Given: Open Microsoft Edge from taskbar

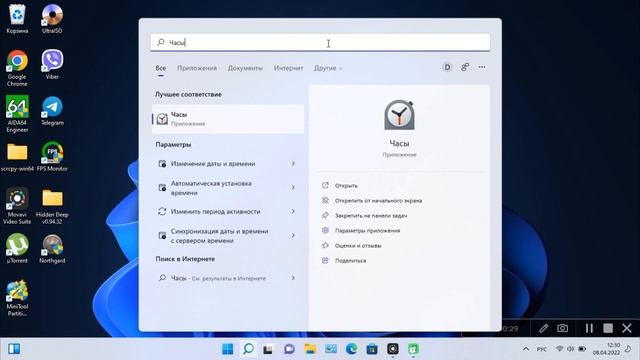Looking at the screenshot, I should pyautogui.click(x=351, y=349).
